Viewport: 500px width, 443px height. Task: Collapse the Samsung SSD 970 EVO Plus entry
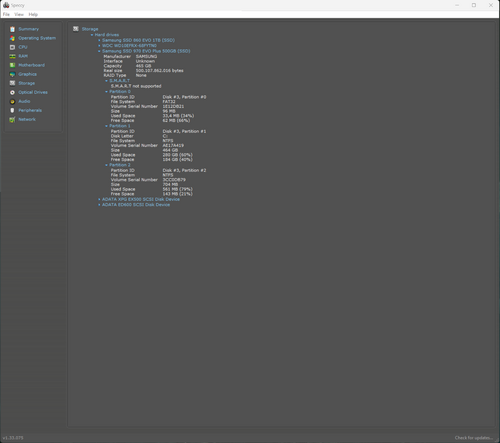pos(146,51)
